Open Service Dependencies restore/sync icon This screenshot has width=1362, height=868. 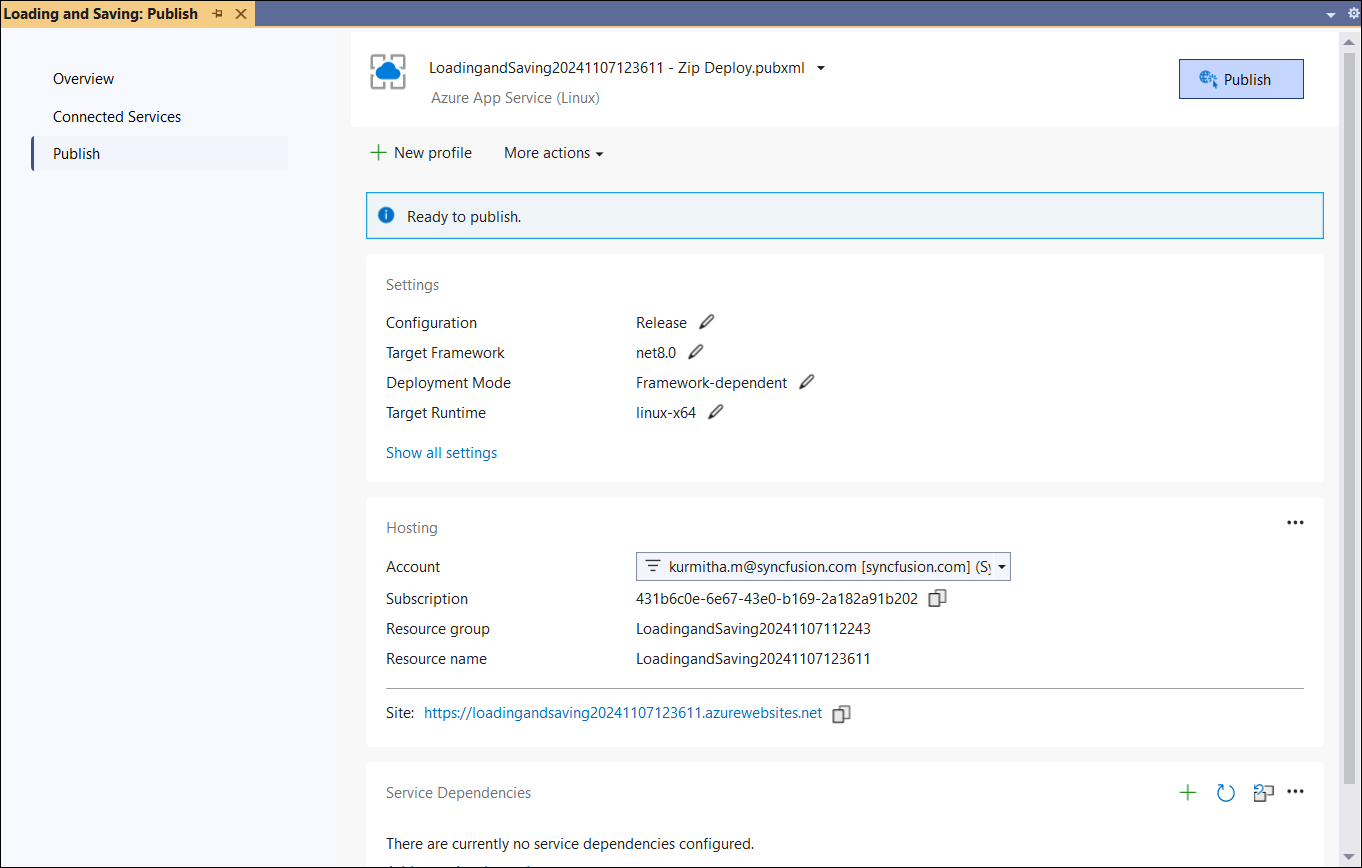coord(1264,793)
